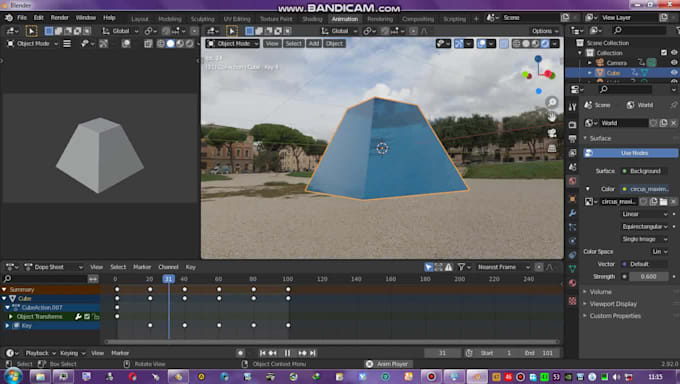Open the View Layer properties tab
This screenshot has height=384, width=680.
(x=572, y=153)
